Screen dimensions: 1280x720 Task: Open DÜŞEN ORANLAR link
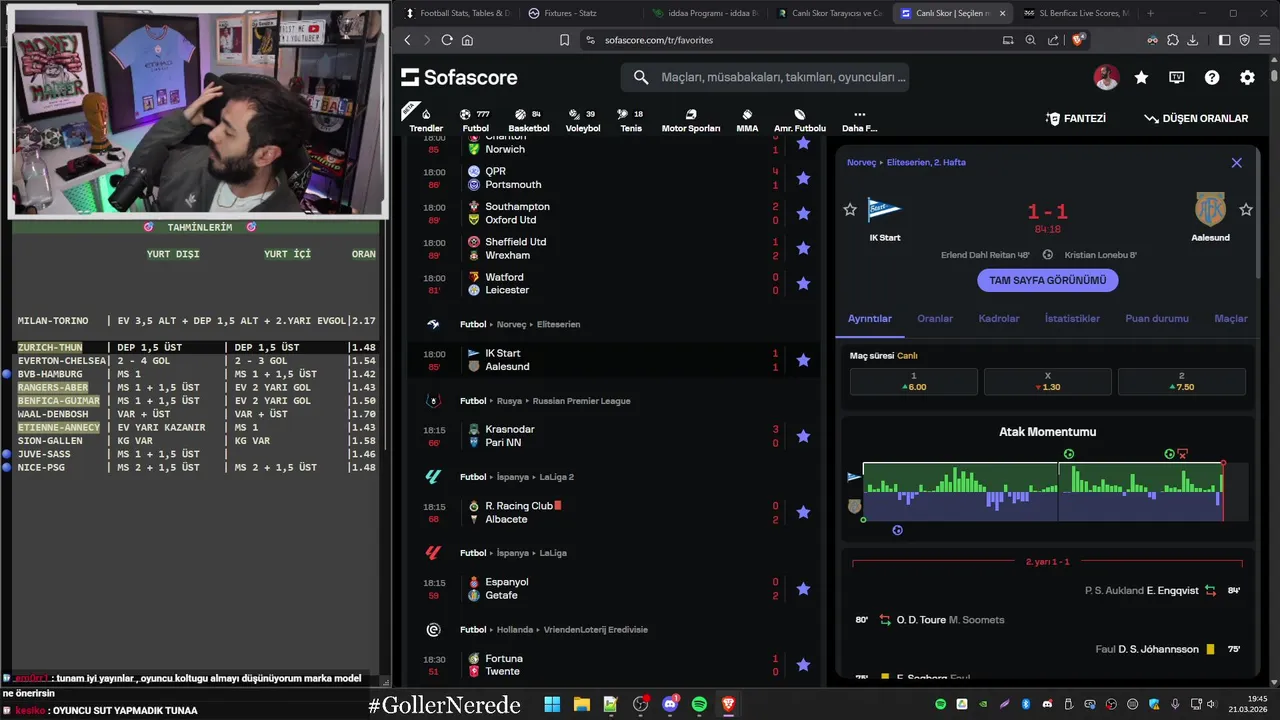pos(1196,118)
